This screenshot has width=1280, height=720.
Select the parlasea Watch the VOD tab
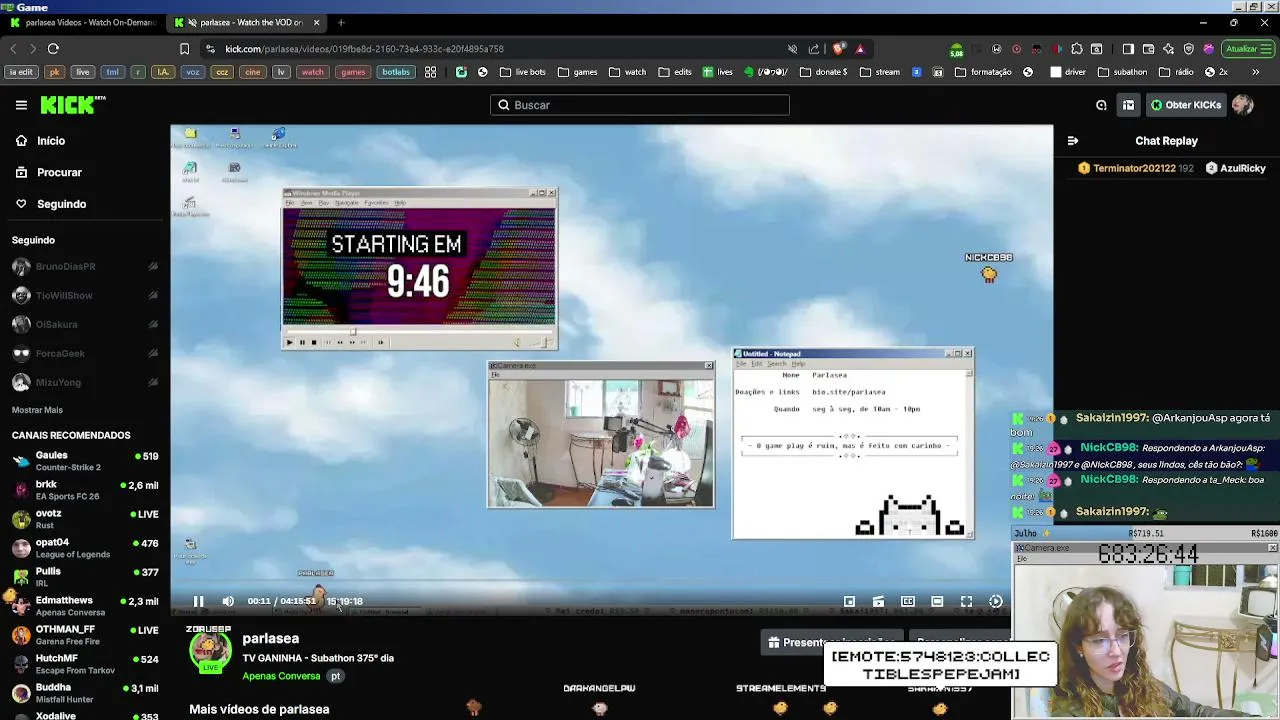pyautogui.click(x=248, y=22)
